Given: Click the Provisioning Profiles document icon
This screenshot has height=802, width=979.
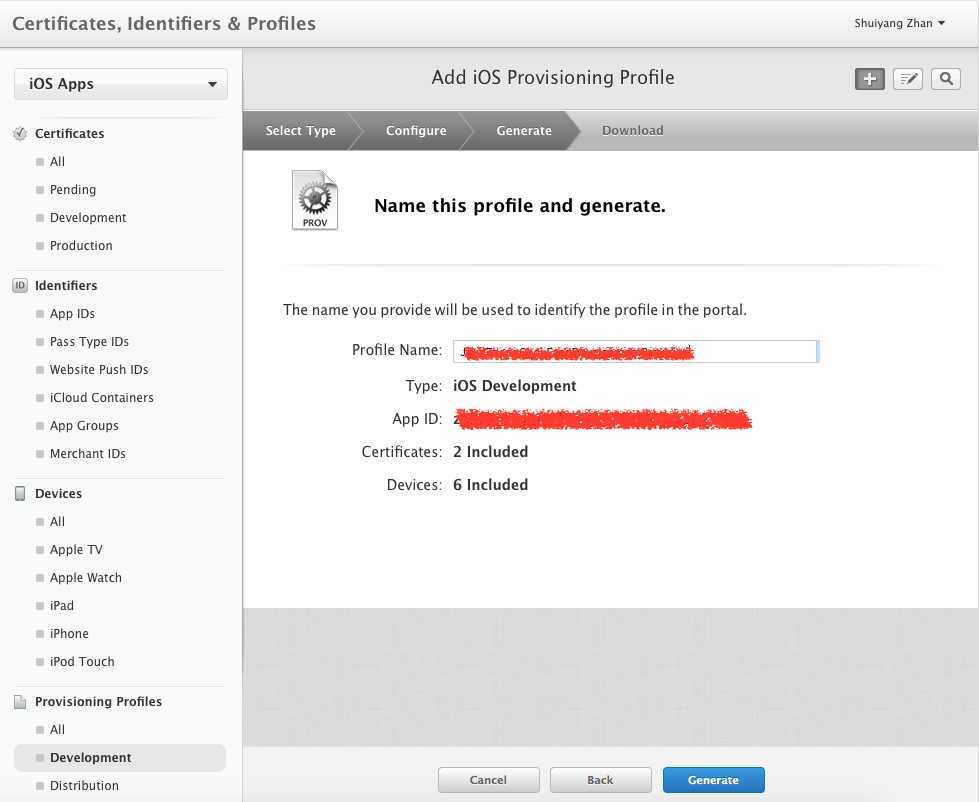Looking at the screenshot, I should pos(20,702).
